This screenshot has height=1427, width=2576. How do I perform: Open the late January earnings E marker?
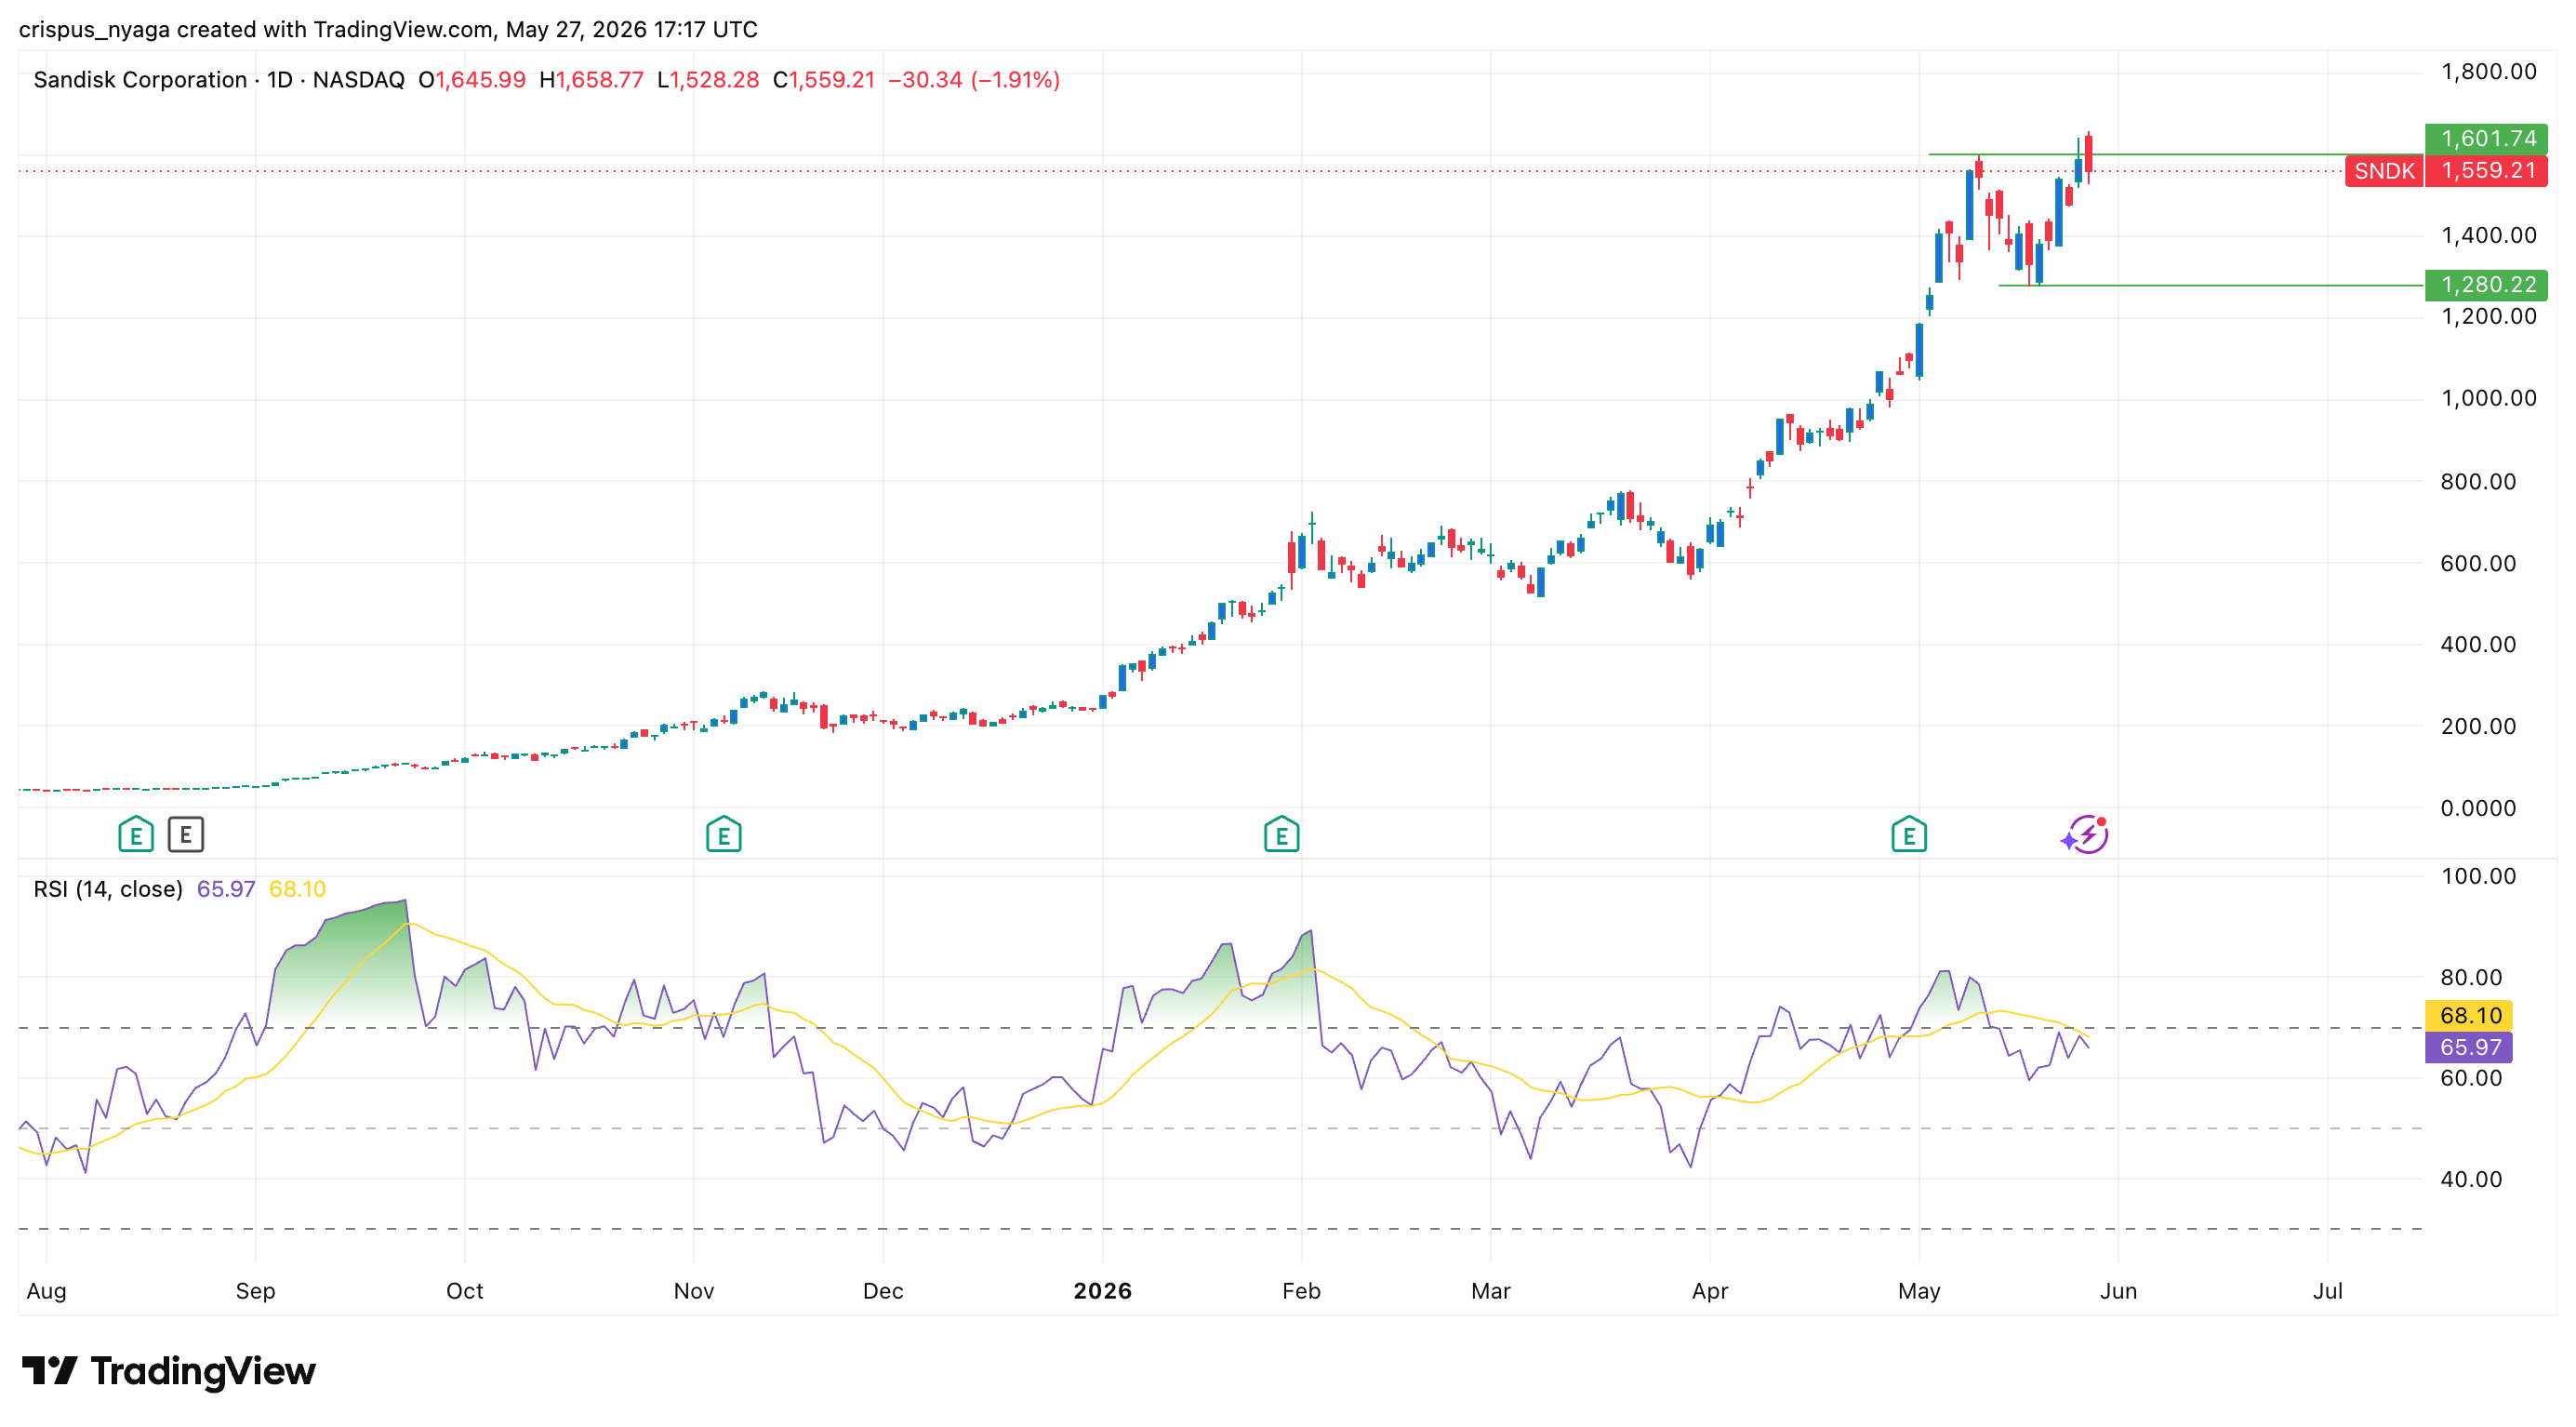pyautogui.click(x=1281, y=834)
